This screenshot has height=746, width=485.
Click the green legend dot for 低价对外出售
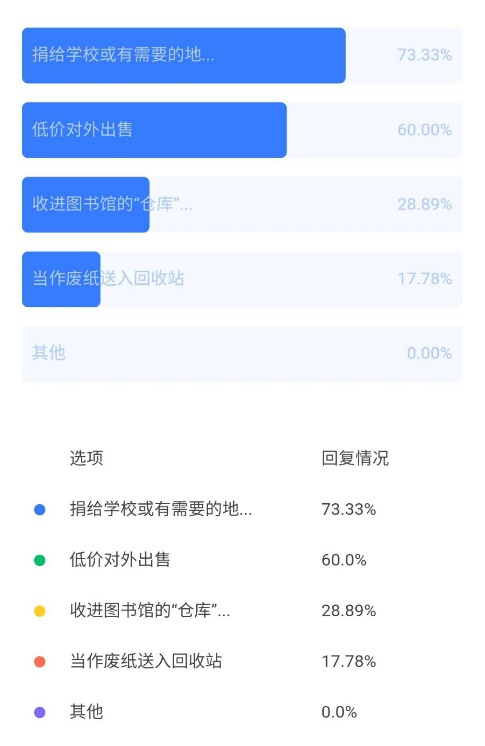coord(40,560)
